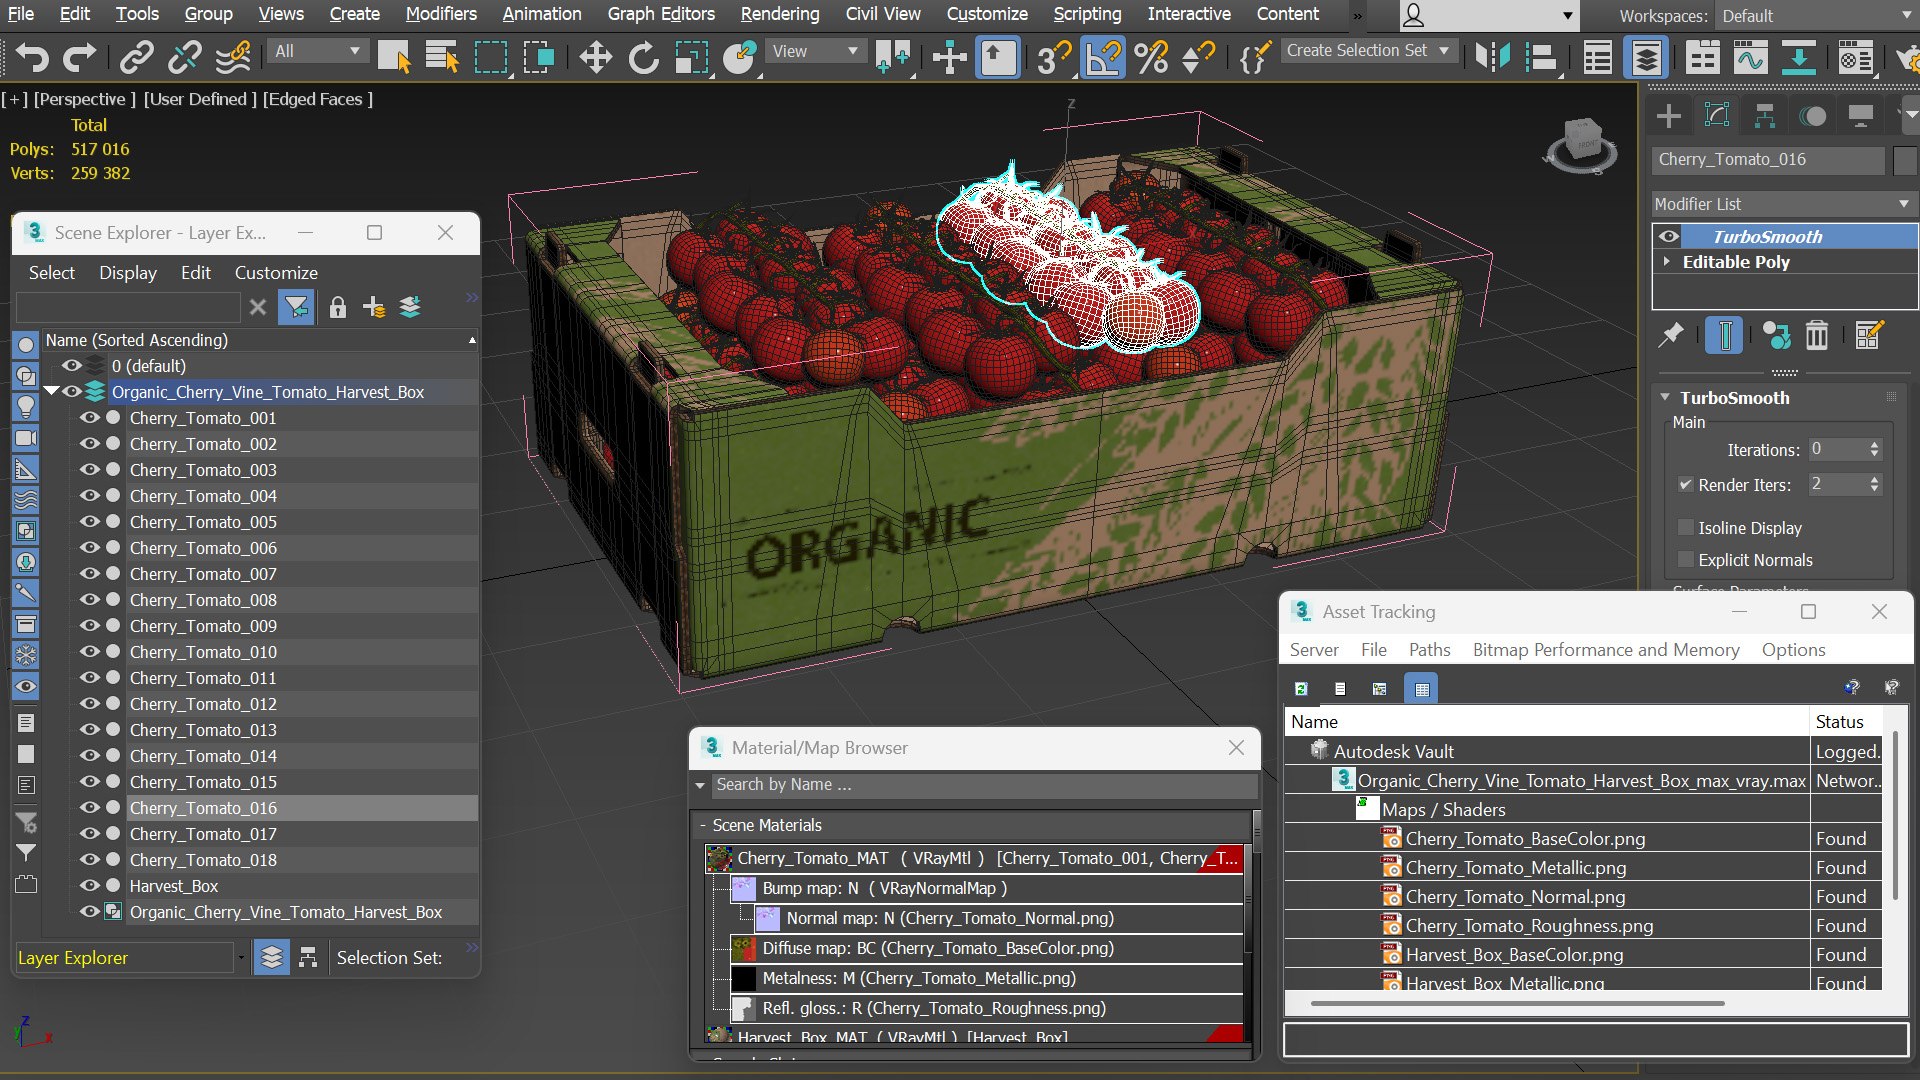1920x1080 pixels.
Task: Open the Rendering menu
Action: click(779, 14)
